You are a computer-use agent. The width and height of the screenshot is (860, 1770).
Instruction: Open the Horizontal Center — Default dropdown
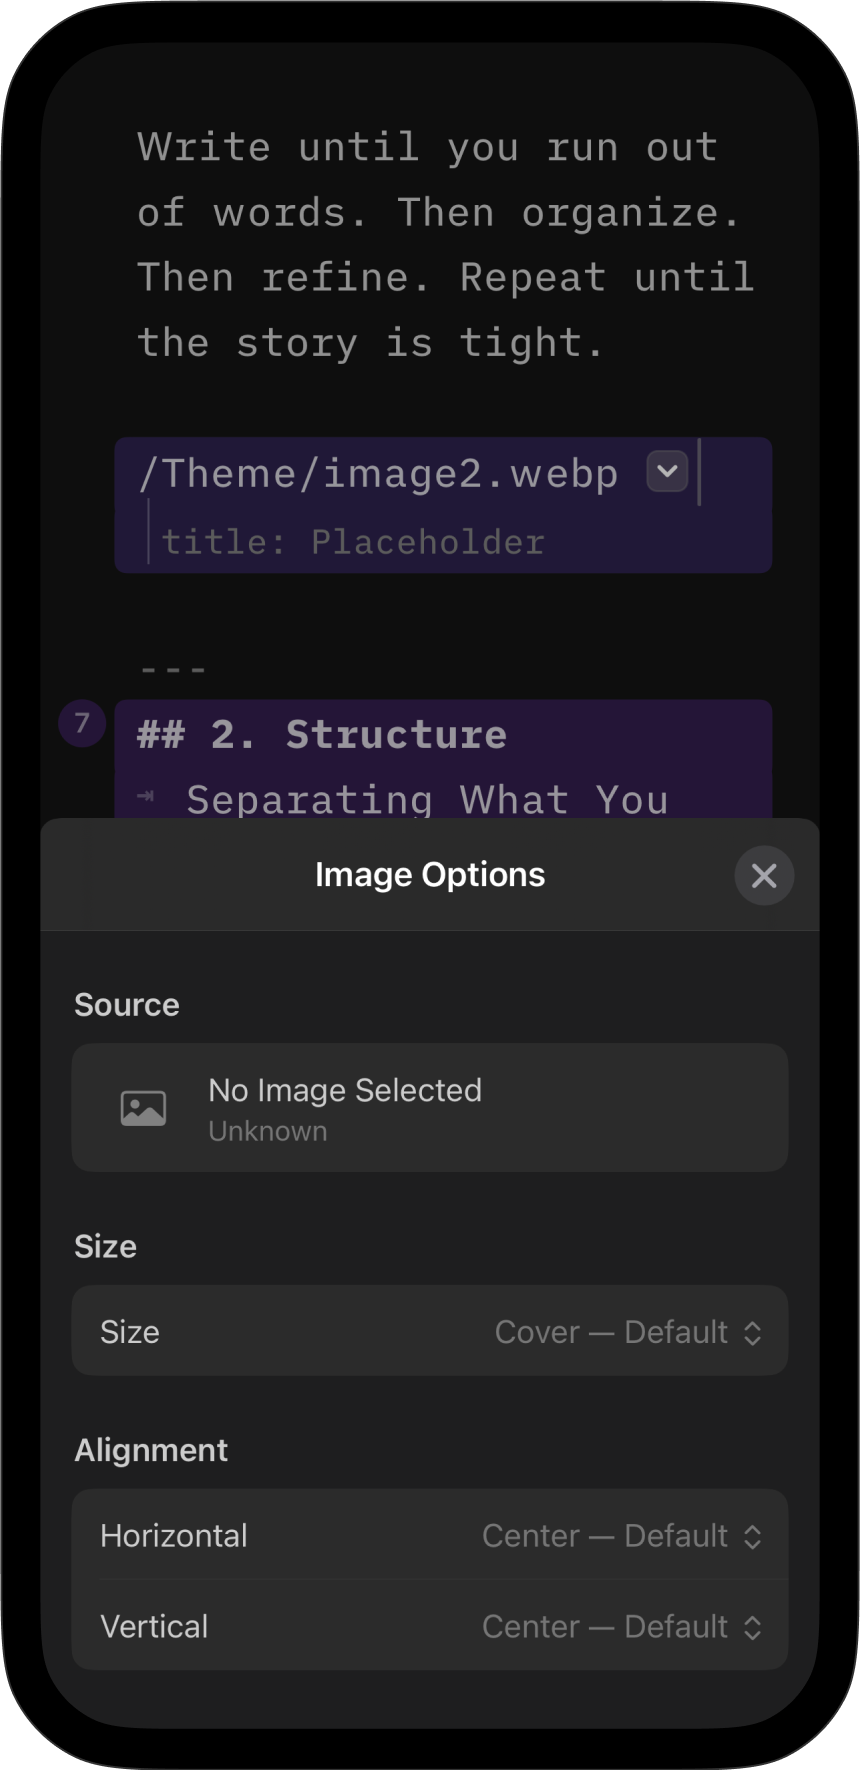pyautogui.click(x=605, y=1536)
